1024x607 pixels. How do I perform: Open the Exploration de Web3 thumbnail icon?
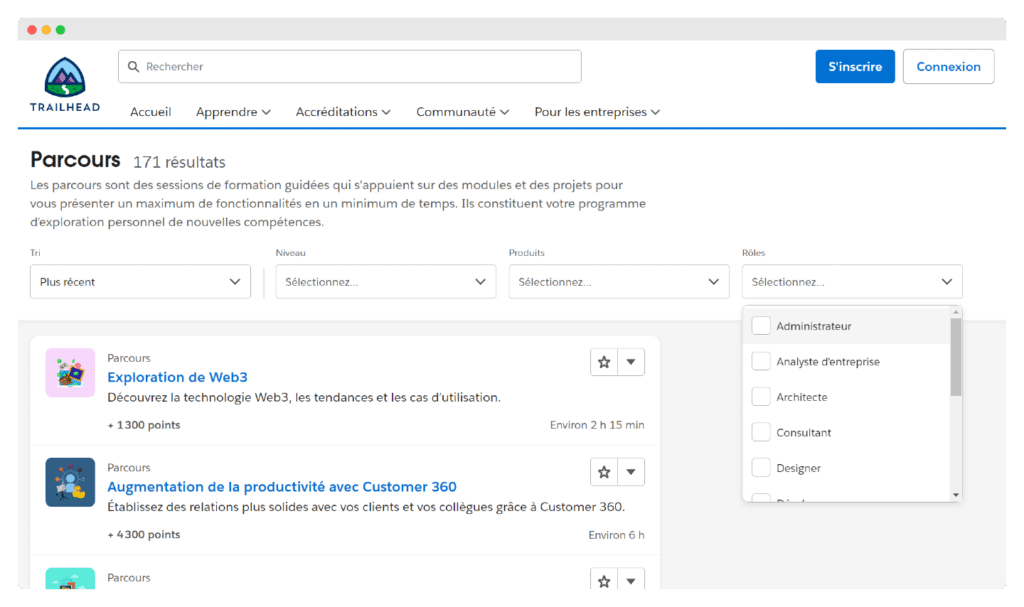(70, 373)
